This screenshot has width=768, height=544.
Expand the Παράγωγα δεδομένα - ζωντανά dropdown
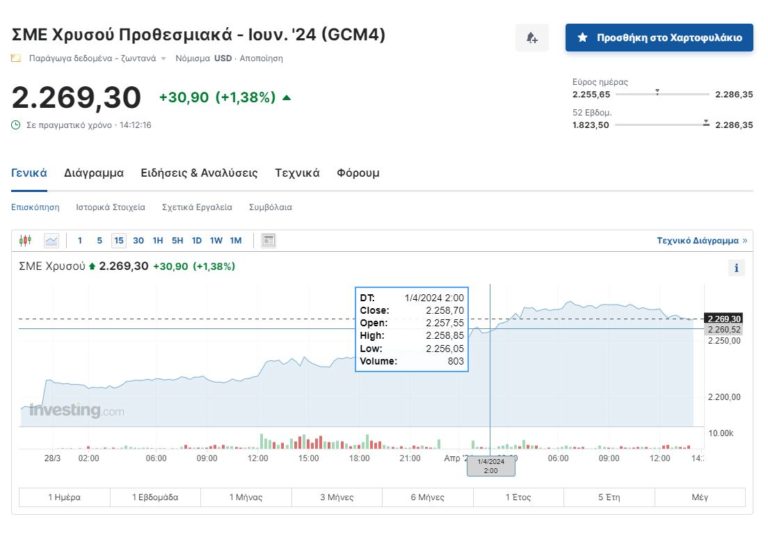[164, 59]
